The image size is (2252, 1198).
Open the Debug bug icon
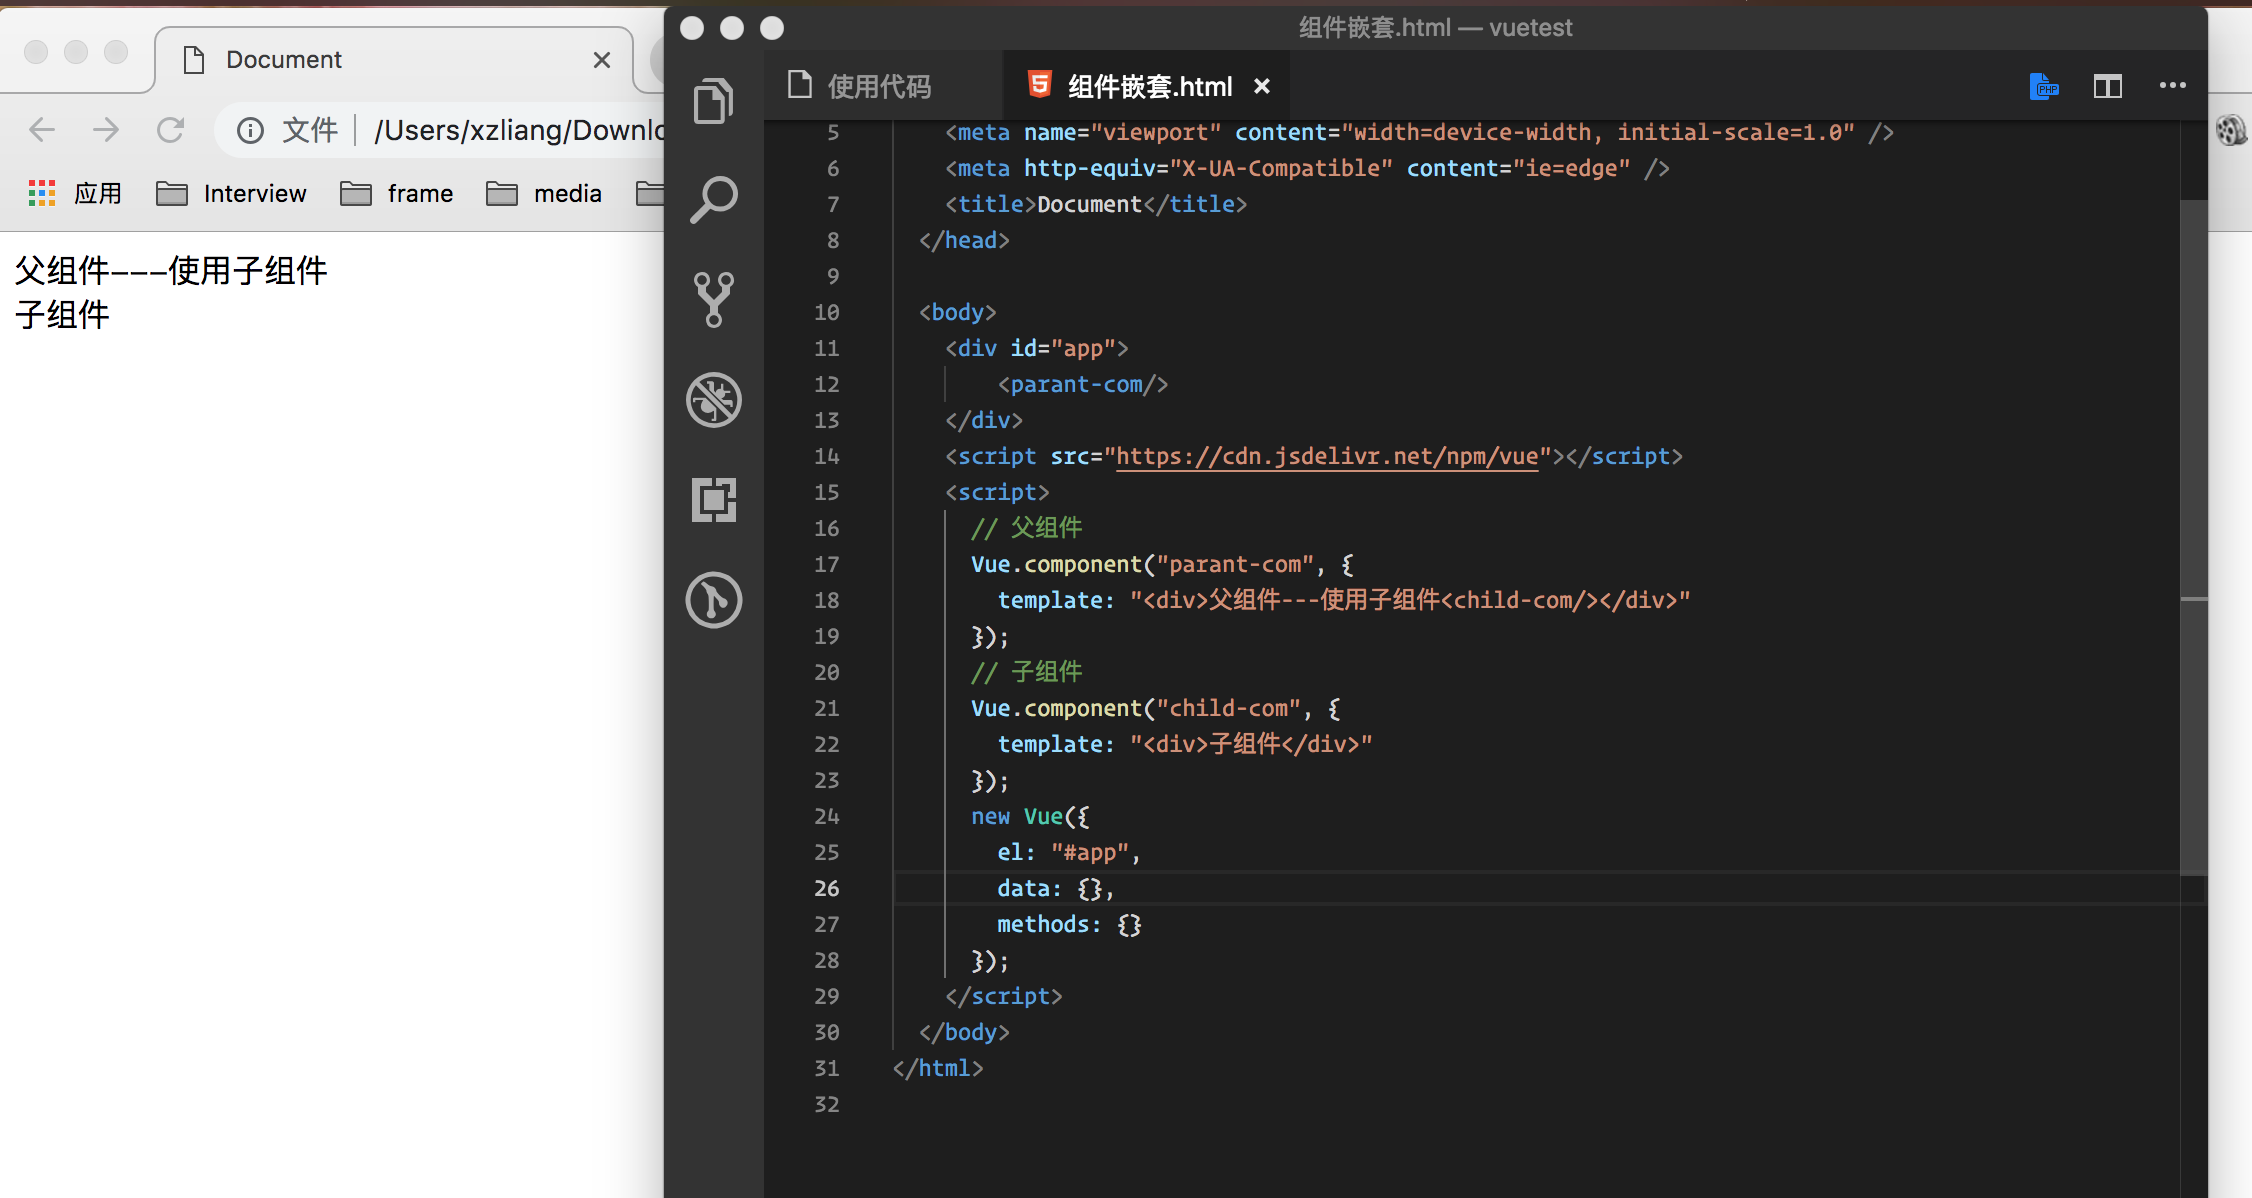[713, 400]
